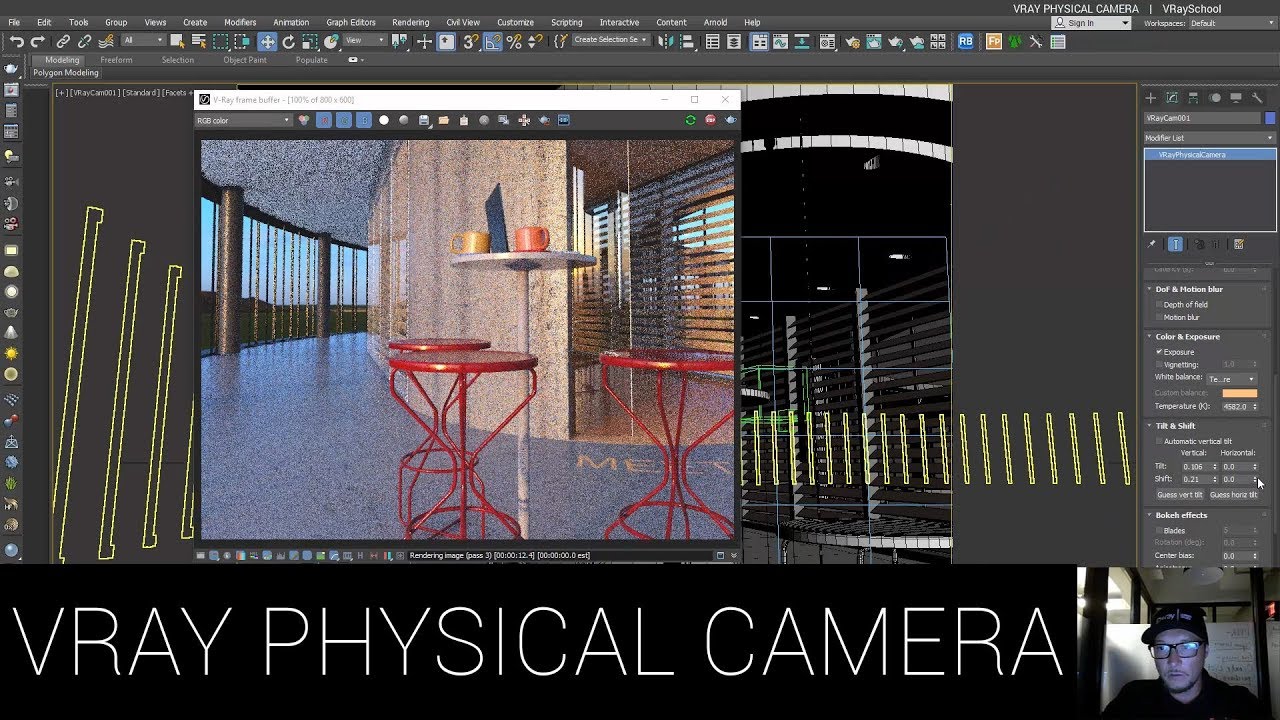Viewport: 1280px width, 720px height.
Task: Toggle the Angle Snap button
Action: [x=492, y=41]
